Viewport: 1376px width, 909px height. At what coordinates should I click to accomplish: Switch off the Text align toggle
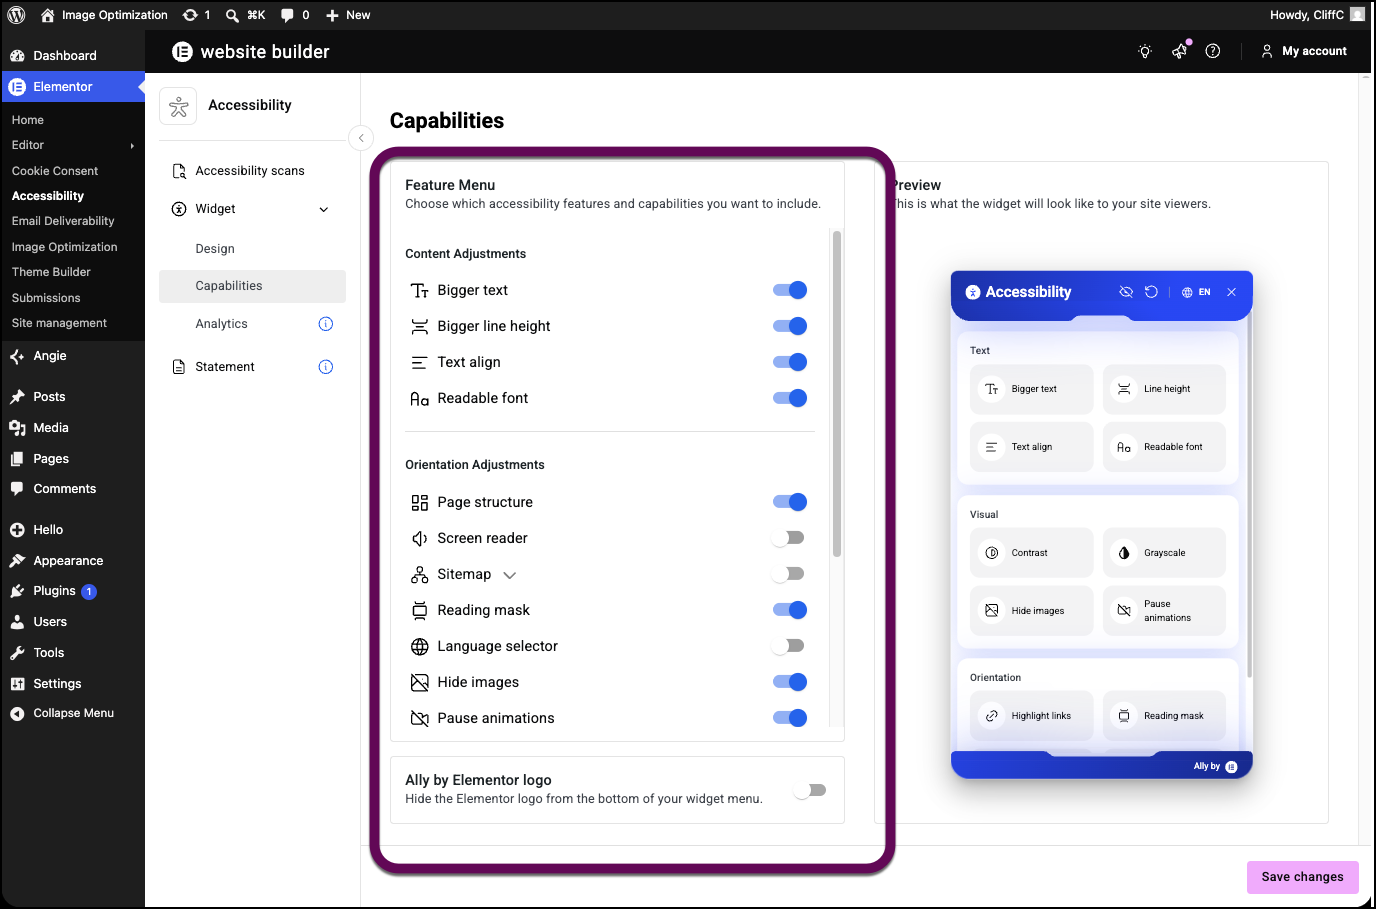coord(790,362)
